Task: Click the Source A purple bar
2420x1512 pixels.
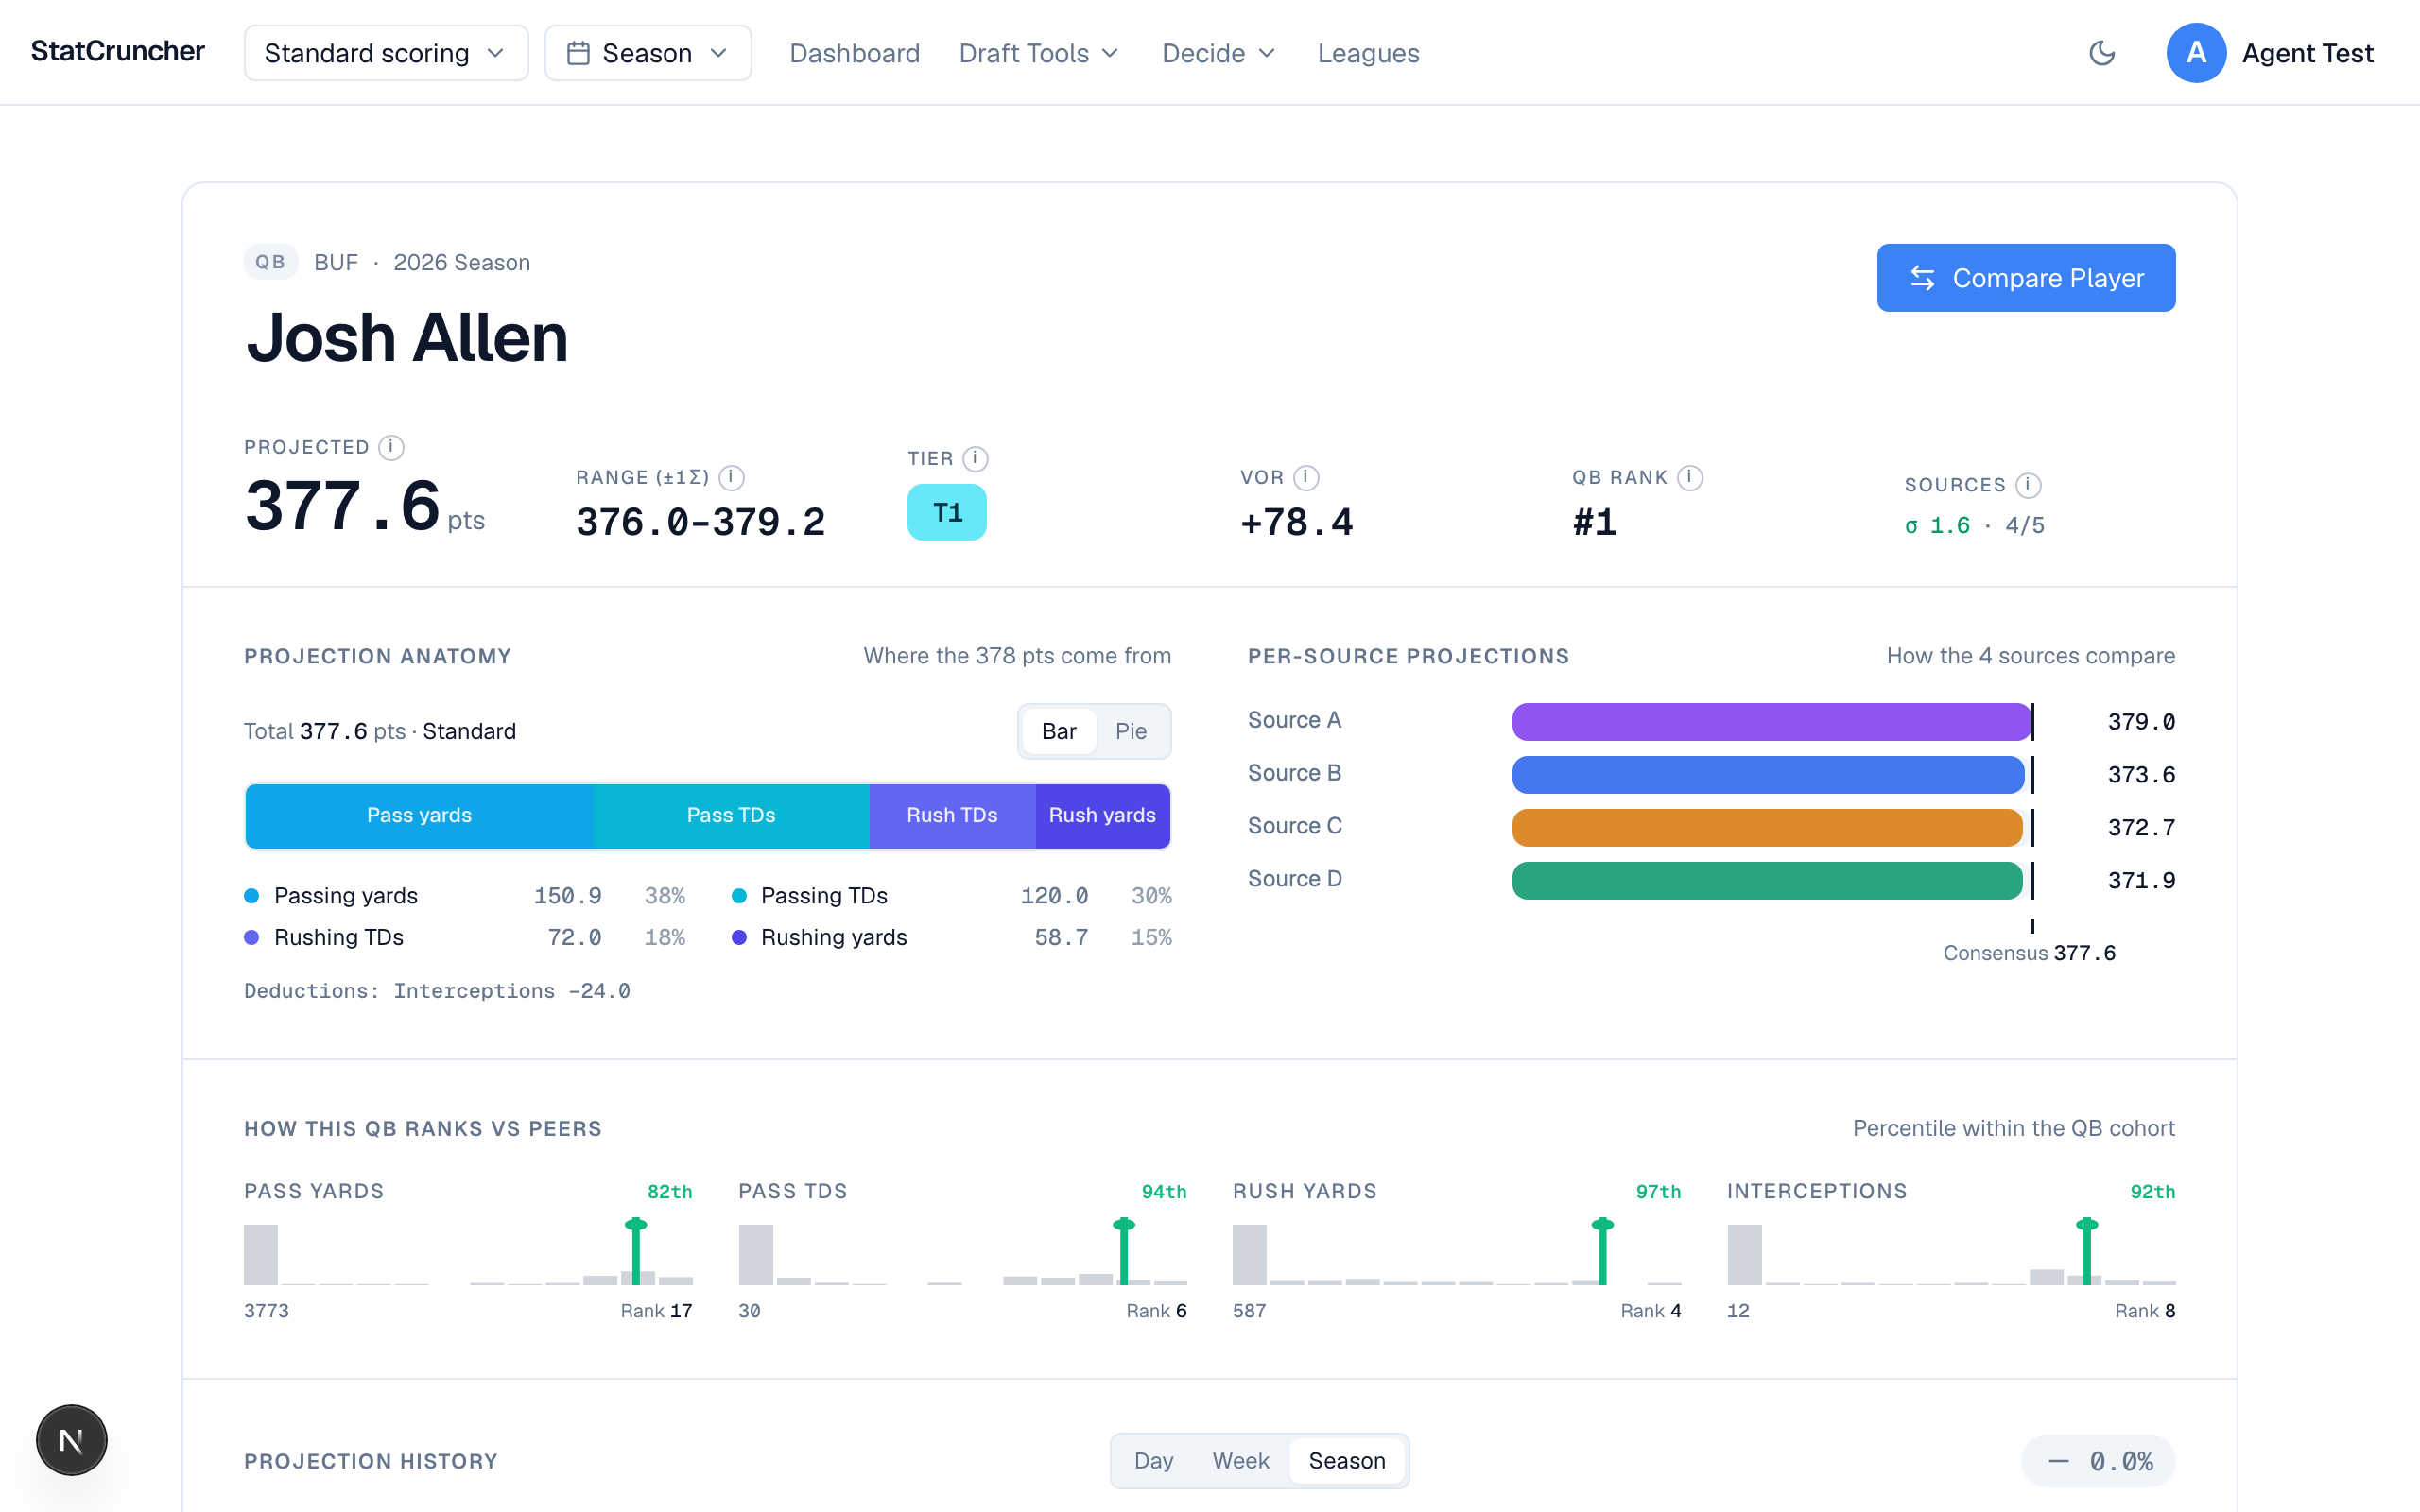Action: click(1771, 721)
